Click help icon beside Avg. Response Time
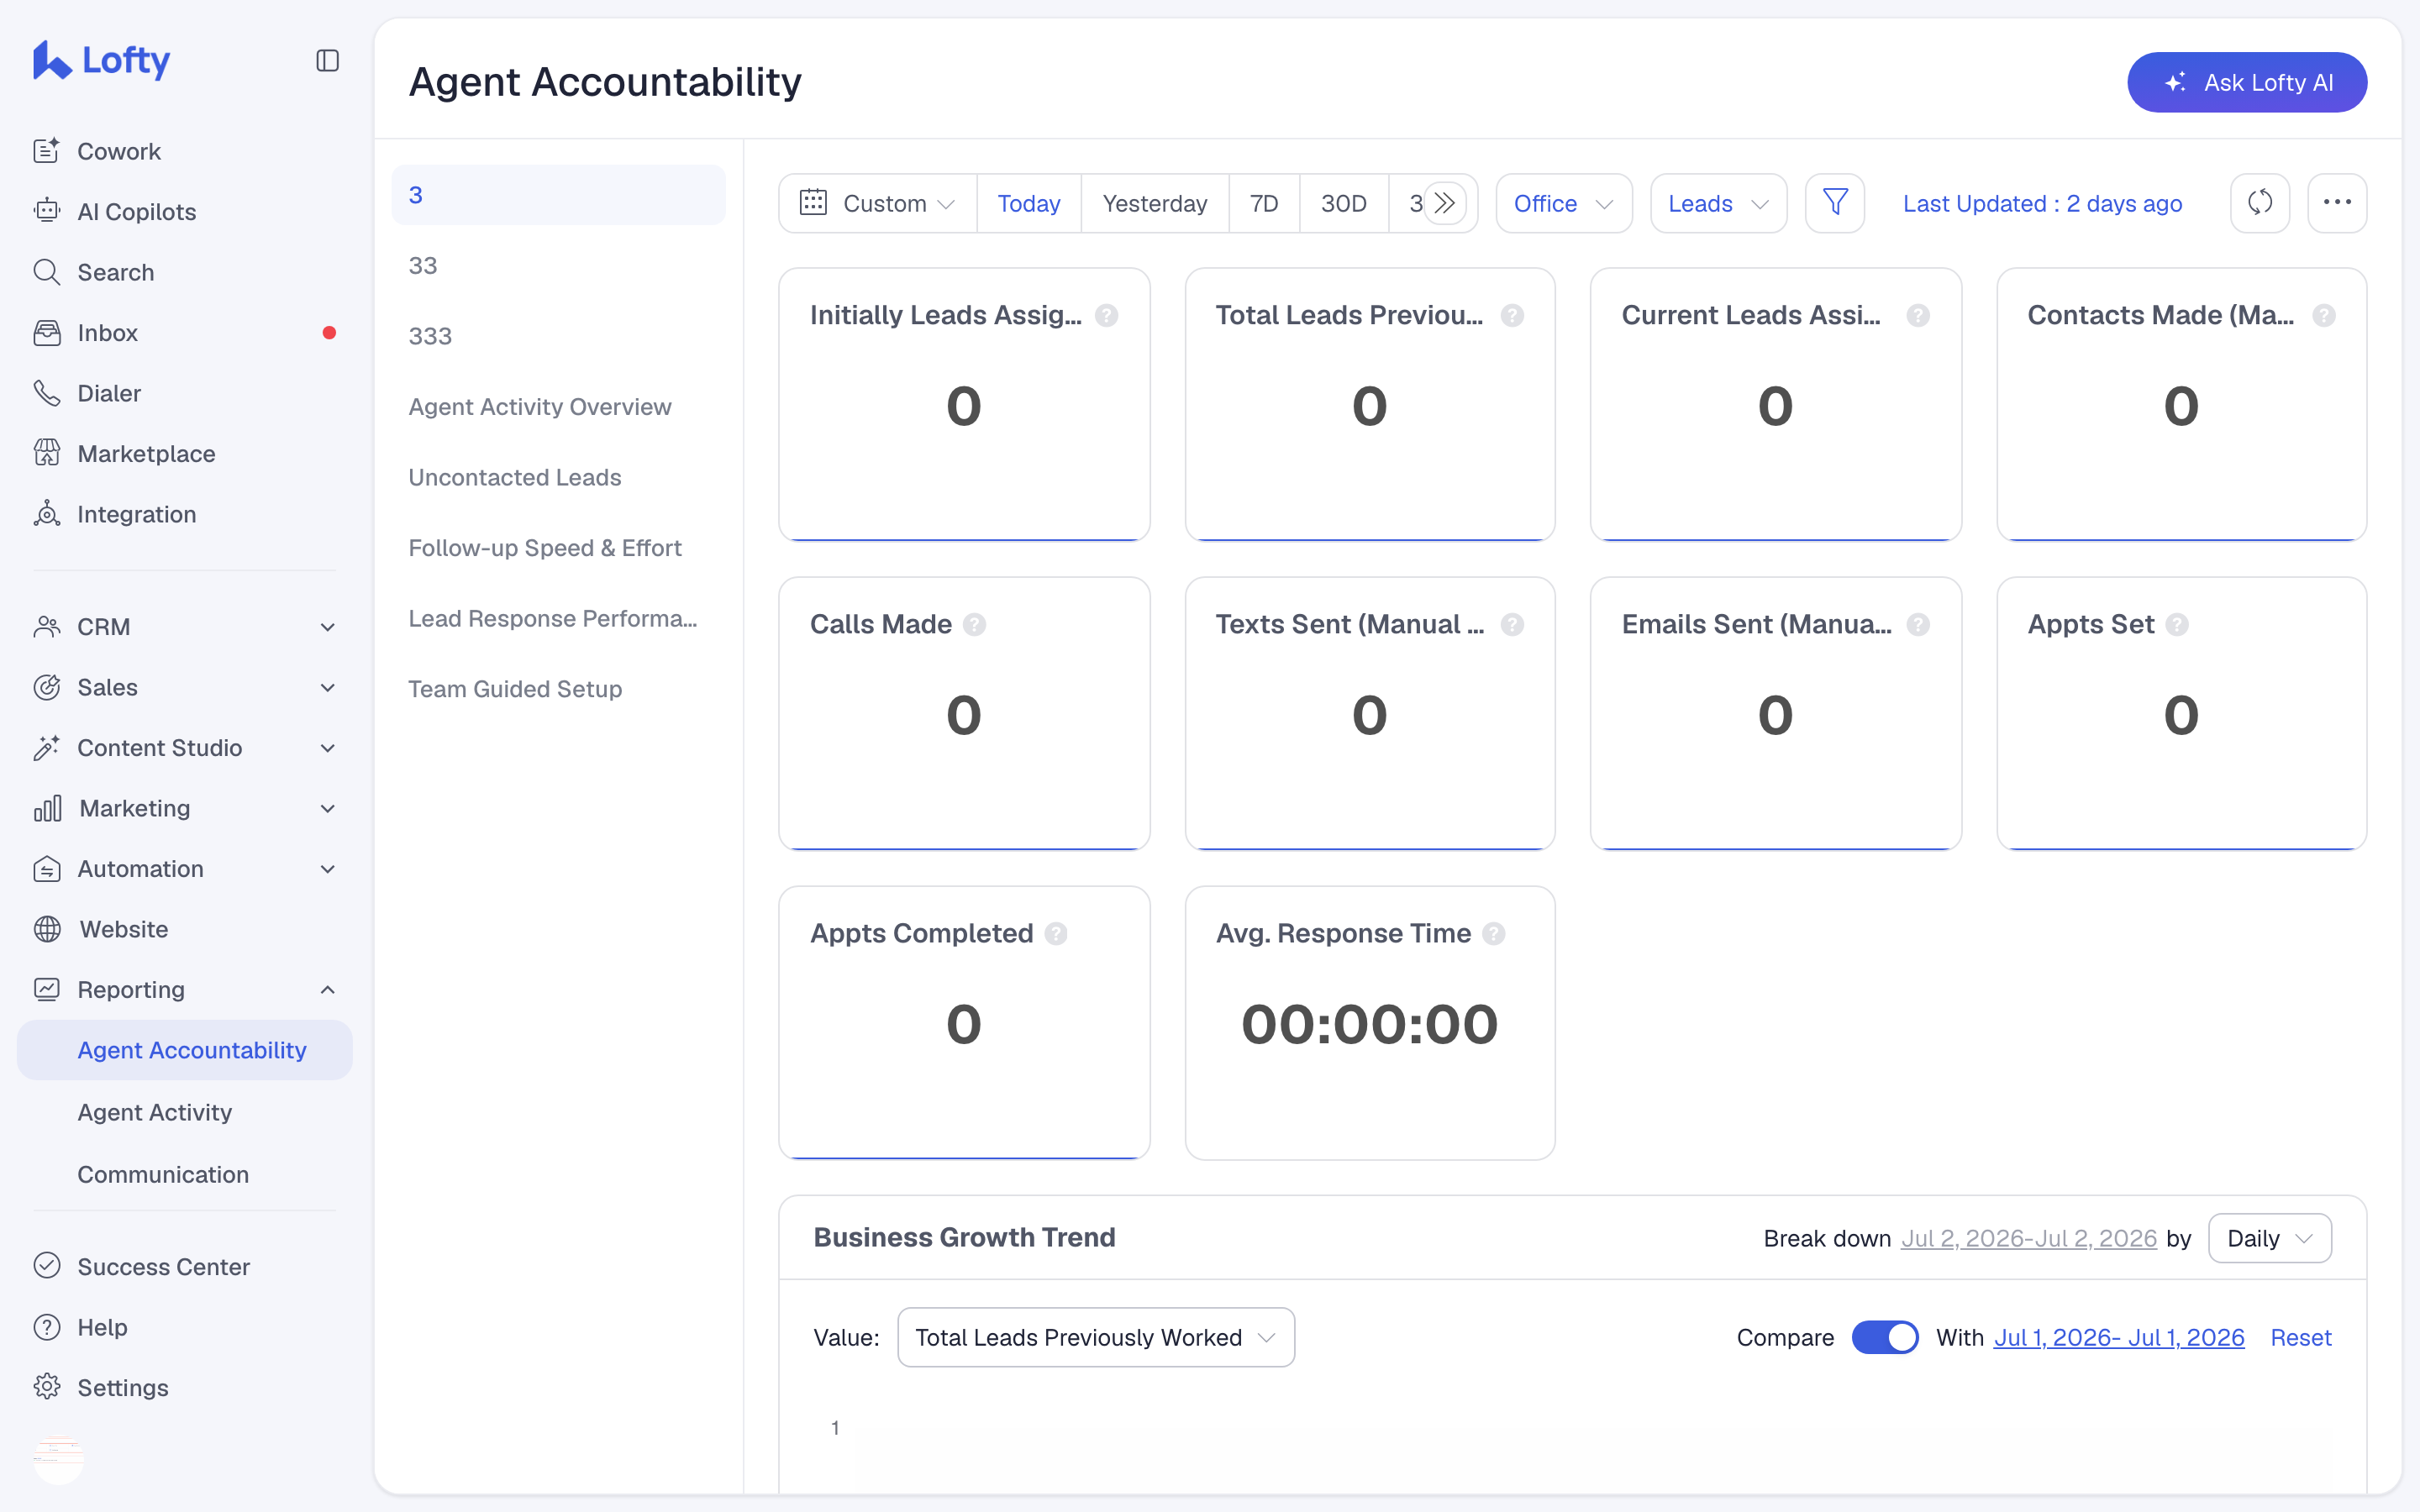 tap(1494, 933)
